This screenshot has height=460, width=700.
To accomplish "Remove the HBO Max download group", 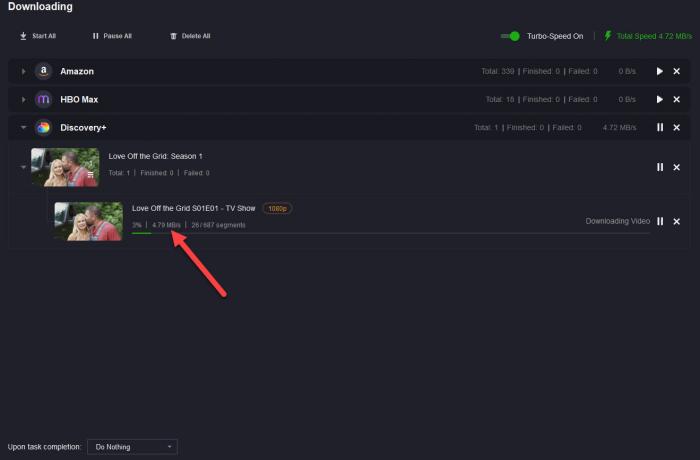I will pos(677,100).
